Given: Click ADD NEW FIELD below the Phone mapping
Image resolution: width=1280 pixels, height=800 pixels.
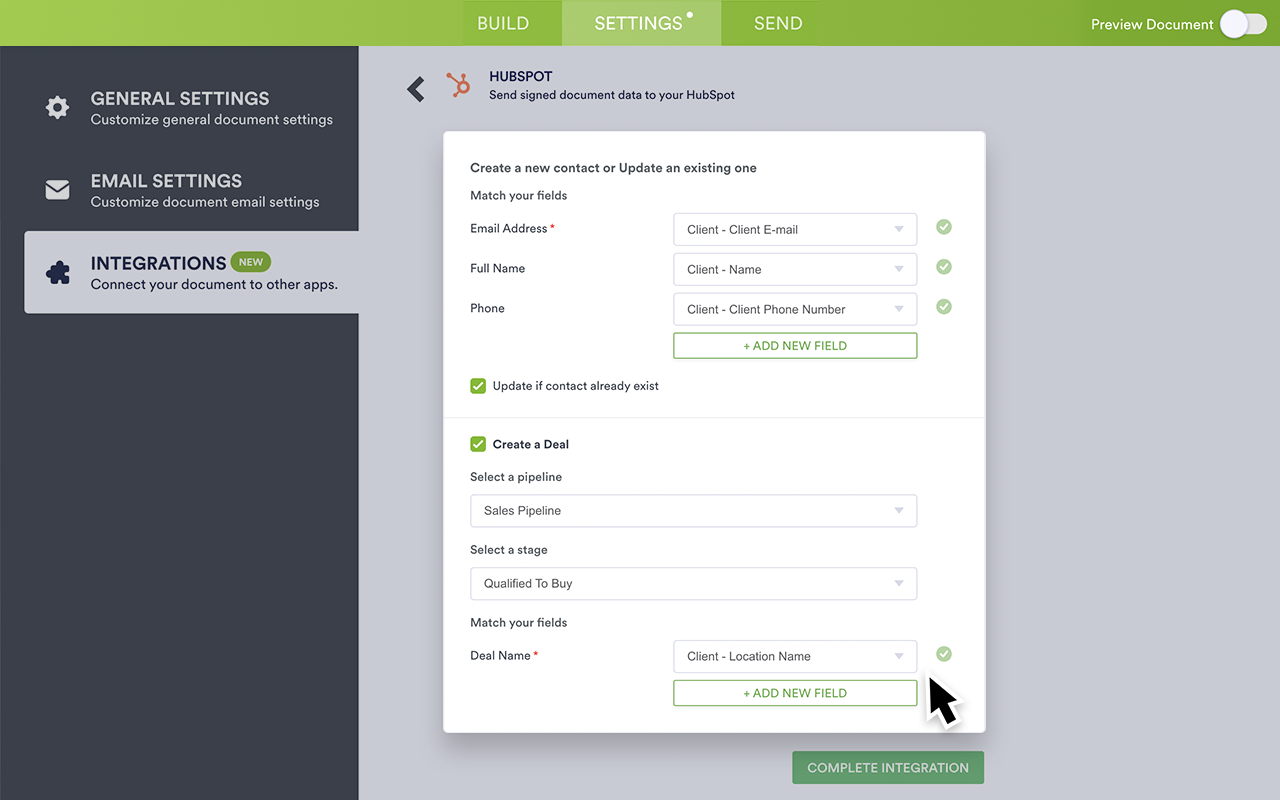Looking at the screenshot, I should tap(795, 345).
